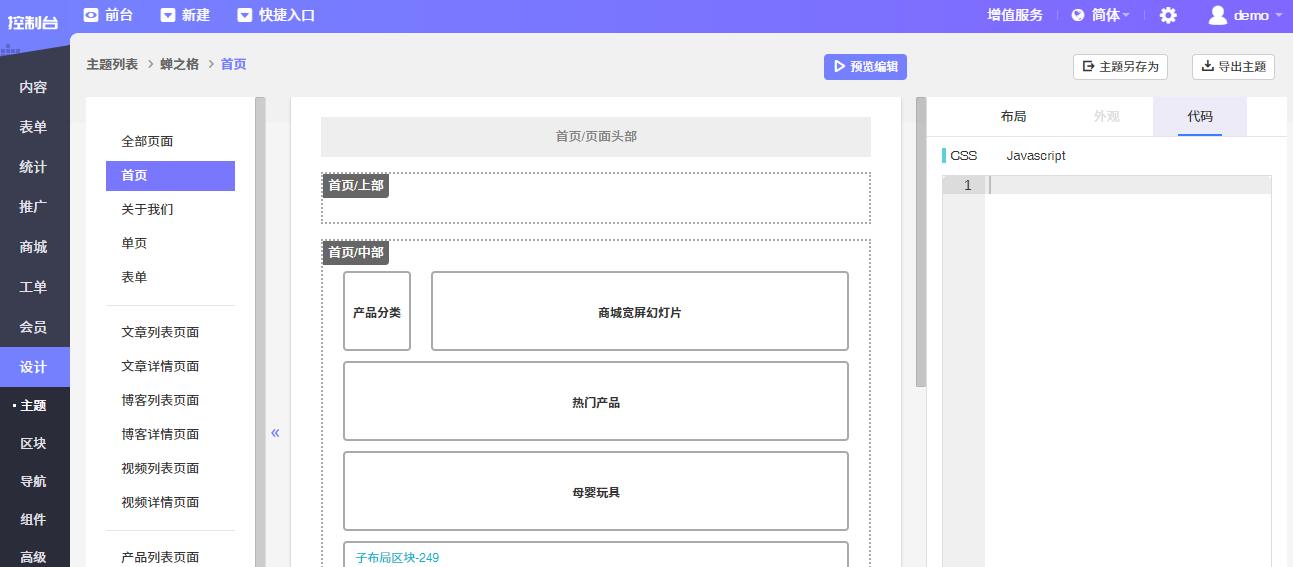Viewport: 1293px width, 567px height.
Task: Select the CSS code sub-tab
Action: click(x=963, y=156)
